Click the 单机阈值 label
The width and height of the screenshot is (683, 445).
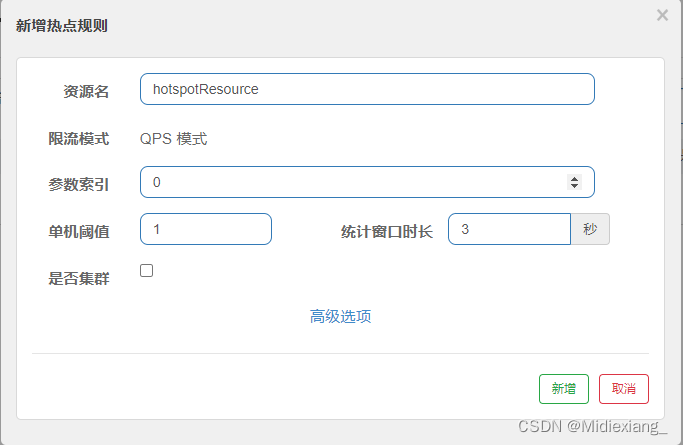pyautogui.click(x=78, y=232)
